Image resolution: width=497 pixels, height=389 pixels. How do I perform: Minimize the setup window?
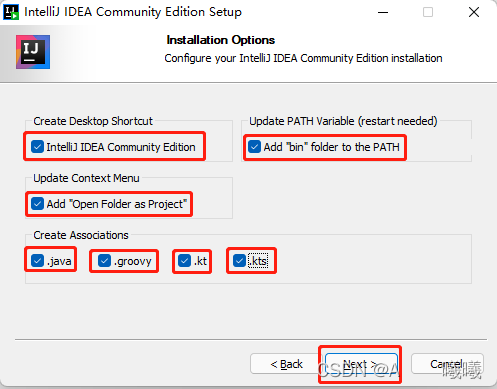(383, 12)
